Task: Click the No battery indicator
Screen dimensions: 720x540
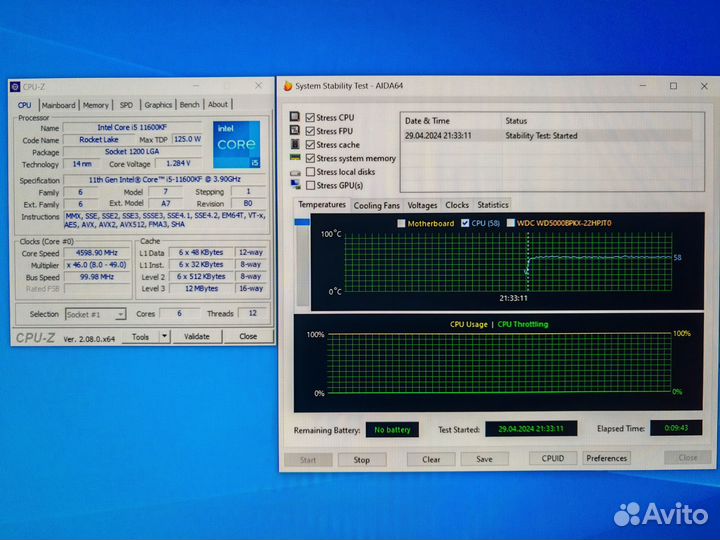Action: [392, 430]
